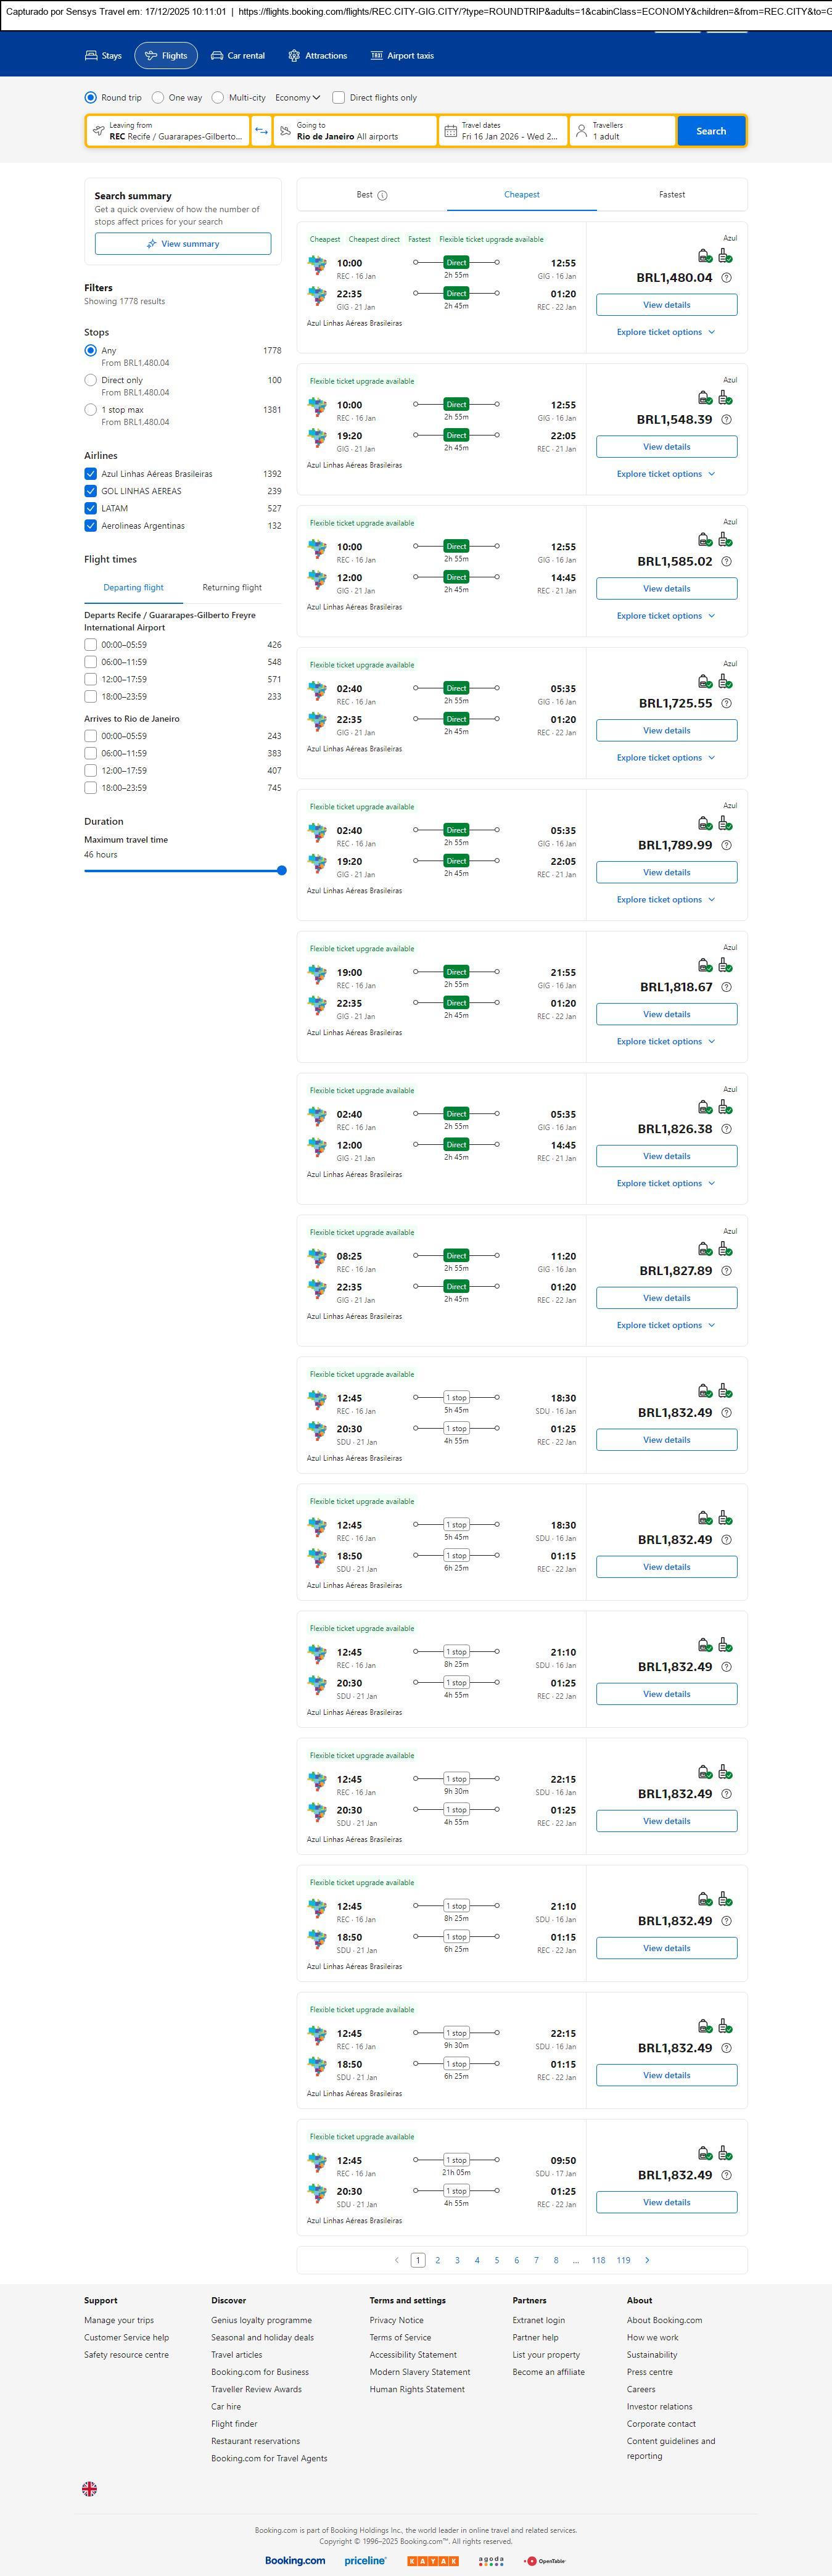Click the Leaving from Recife input field
Image resolution: width=832 pixels, height=2576 pixels.
(168, 131)
